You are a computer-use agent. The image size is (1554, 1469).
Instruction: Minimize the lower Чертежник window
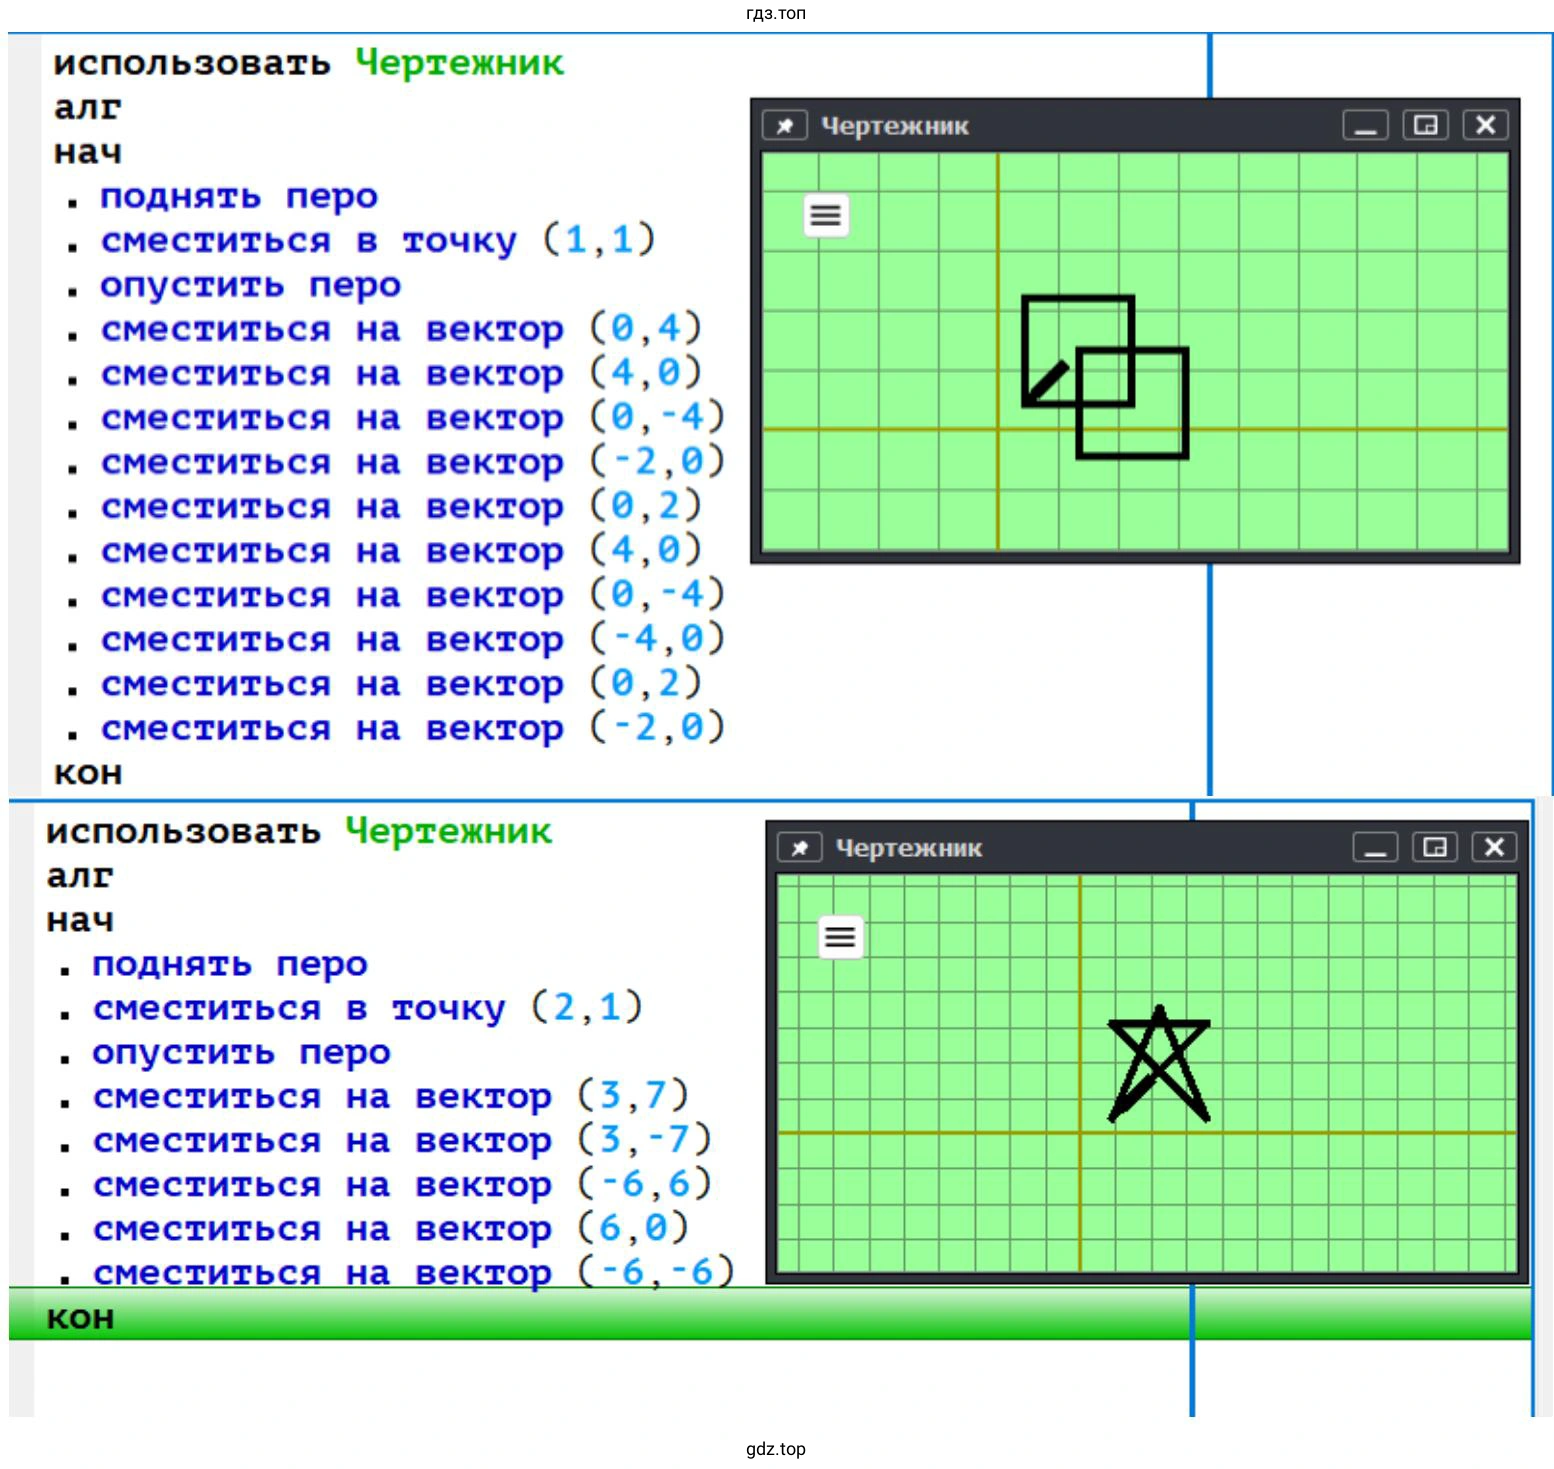(1375, 847)
